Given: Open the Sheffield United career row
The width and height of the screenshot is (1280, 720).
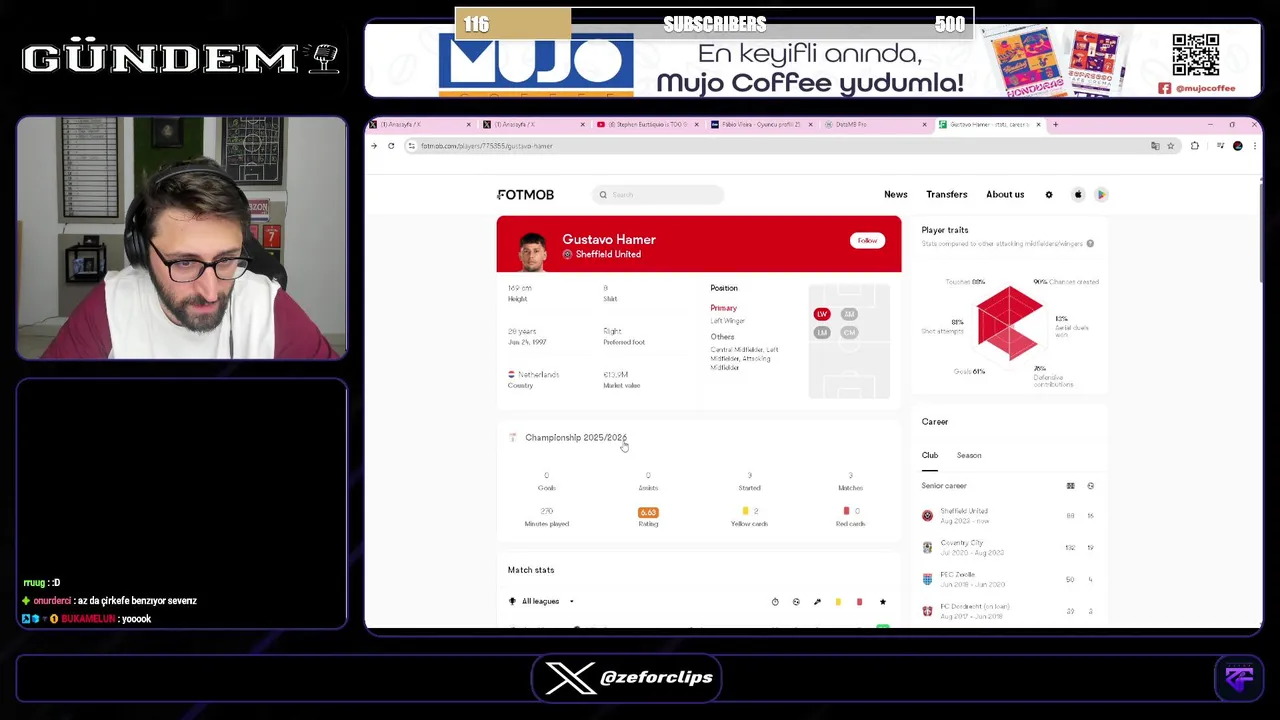Looking at the screenshot, I should click(x=1009, y=516).
